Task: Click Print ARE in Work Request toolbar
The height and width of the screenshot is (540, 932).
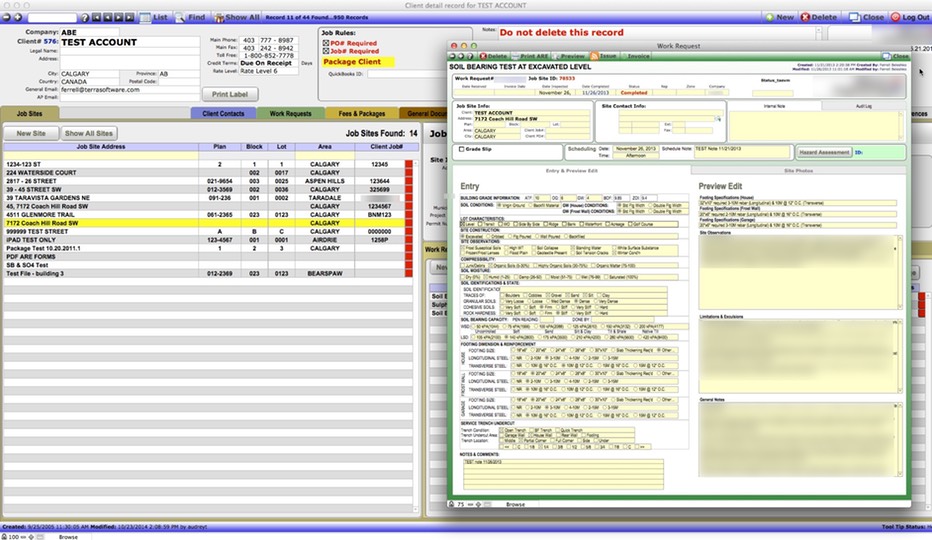Action: 531,56
